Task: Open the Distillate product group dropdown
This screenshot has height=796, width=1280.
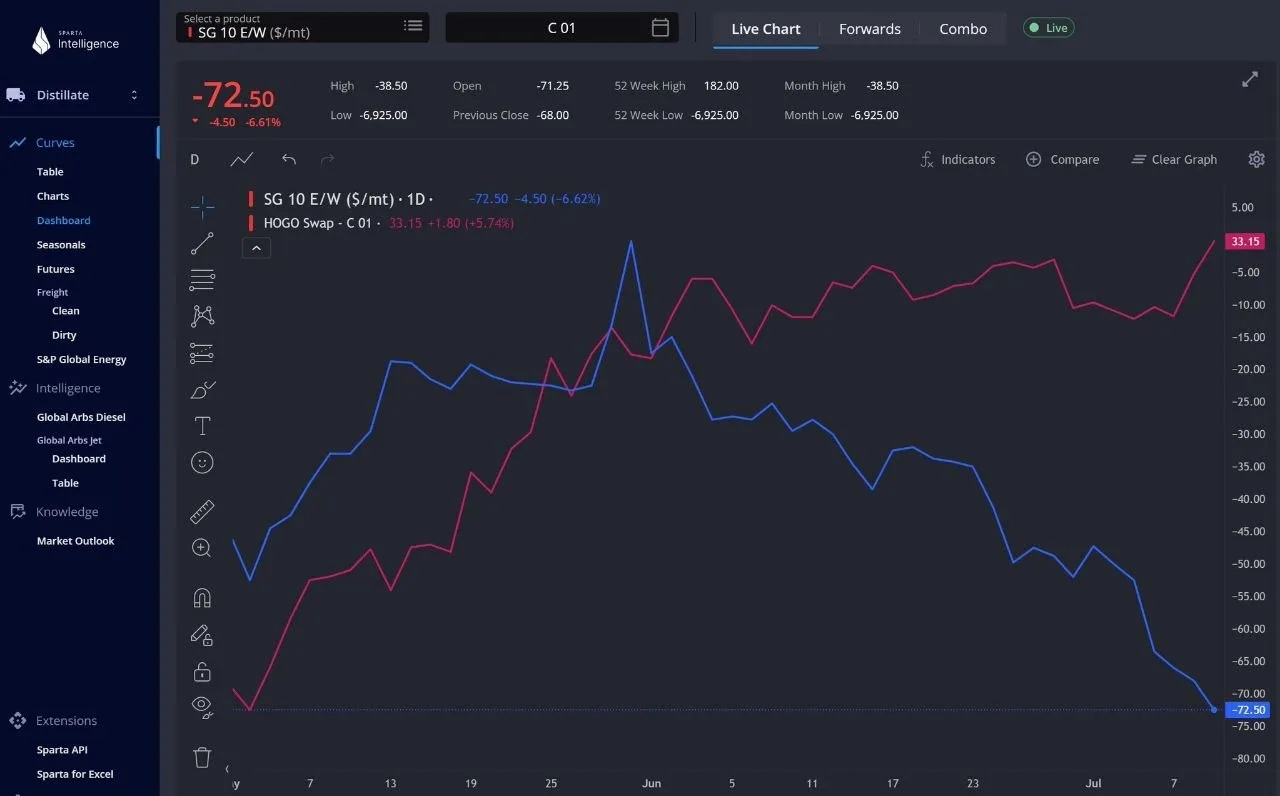Action: coord(73,95)
